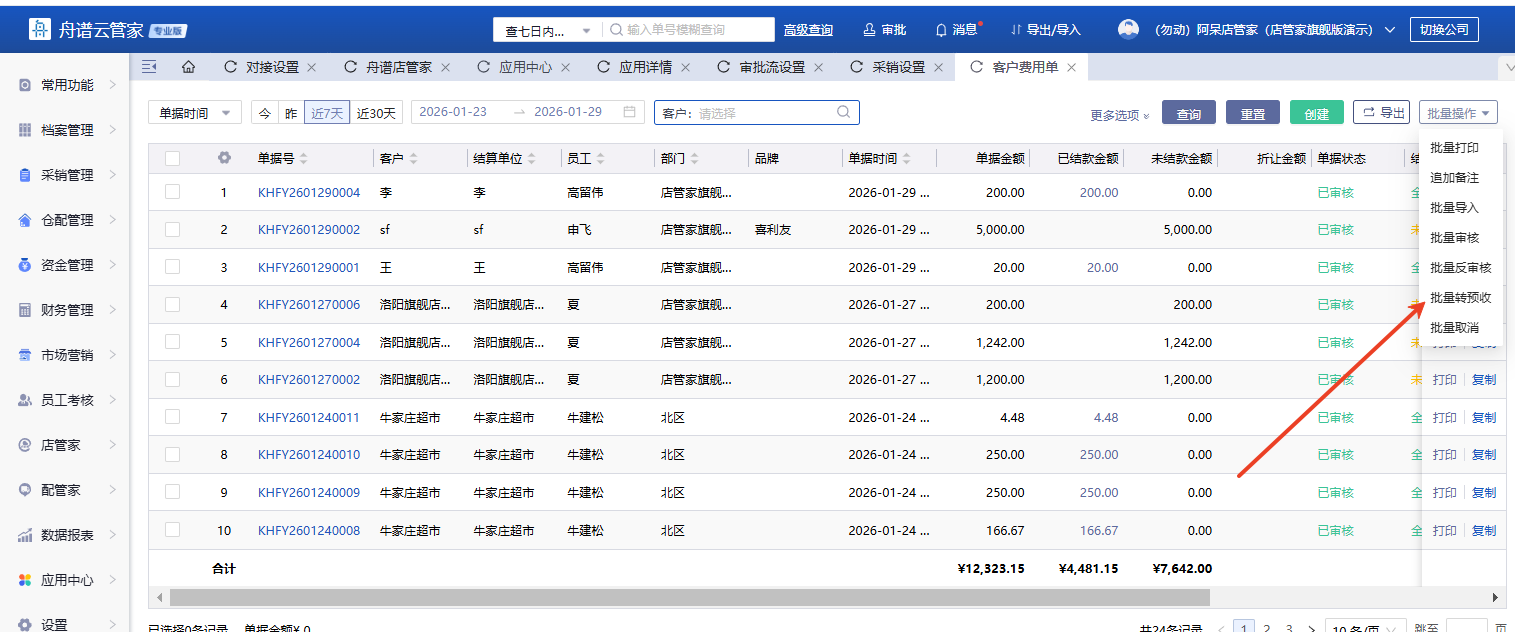Toggle the select-all header checkbox
1515x632 pixels.
[173, 158]
